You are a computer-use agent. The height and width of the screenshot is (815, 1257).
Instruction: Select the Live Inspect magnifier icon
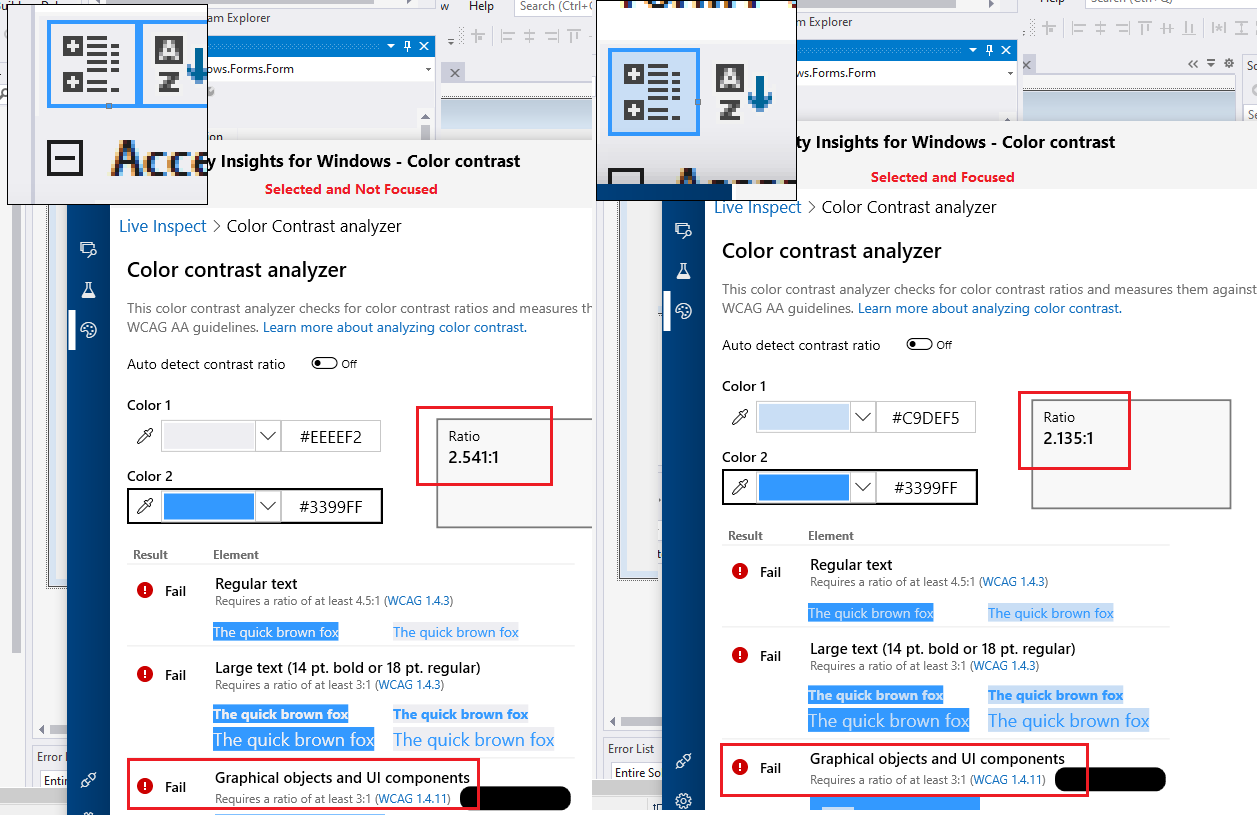(x=88, y=249)
